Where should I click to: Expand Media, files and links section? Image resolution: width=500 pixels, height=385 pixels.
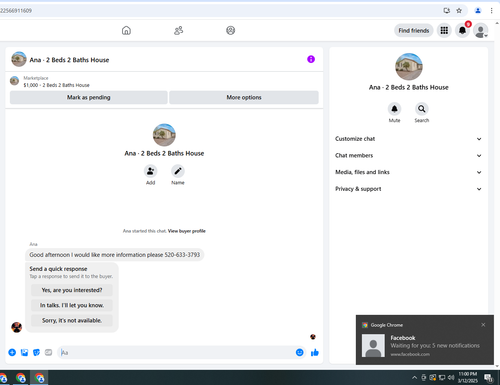408,172
